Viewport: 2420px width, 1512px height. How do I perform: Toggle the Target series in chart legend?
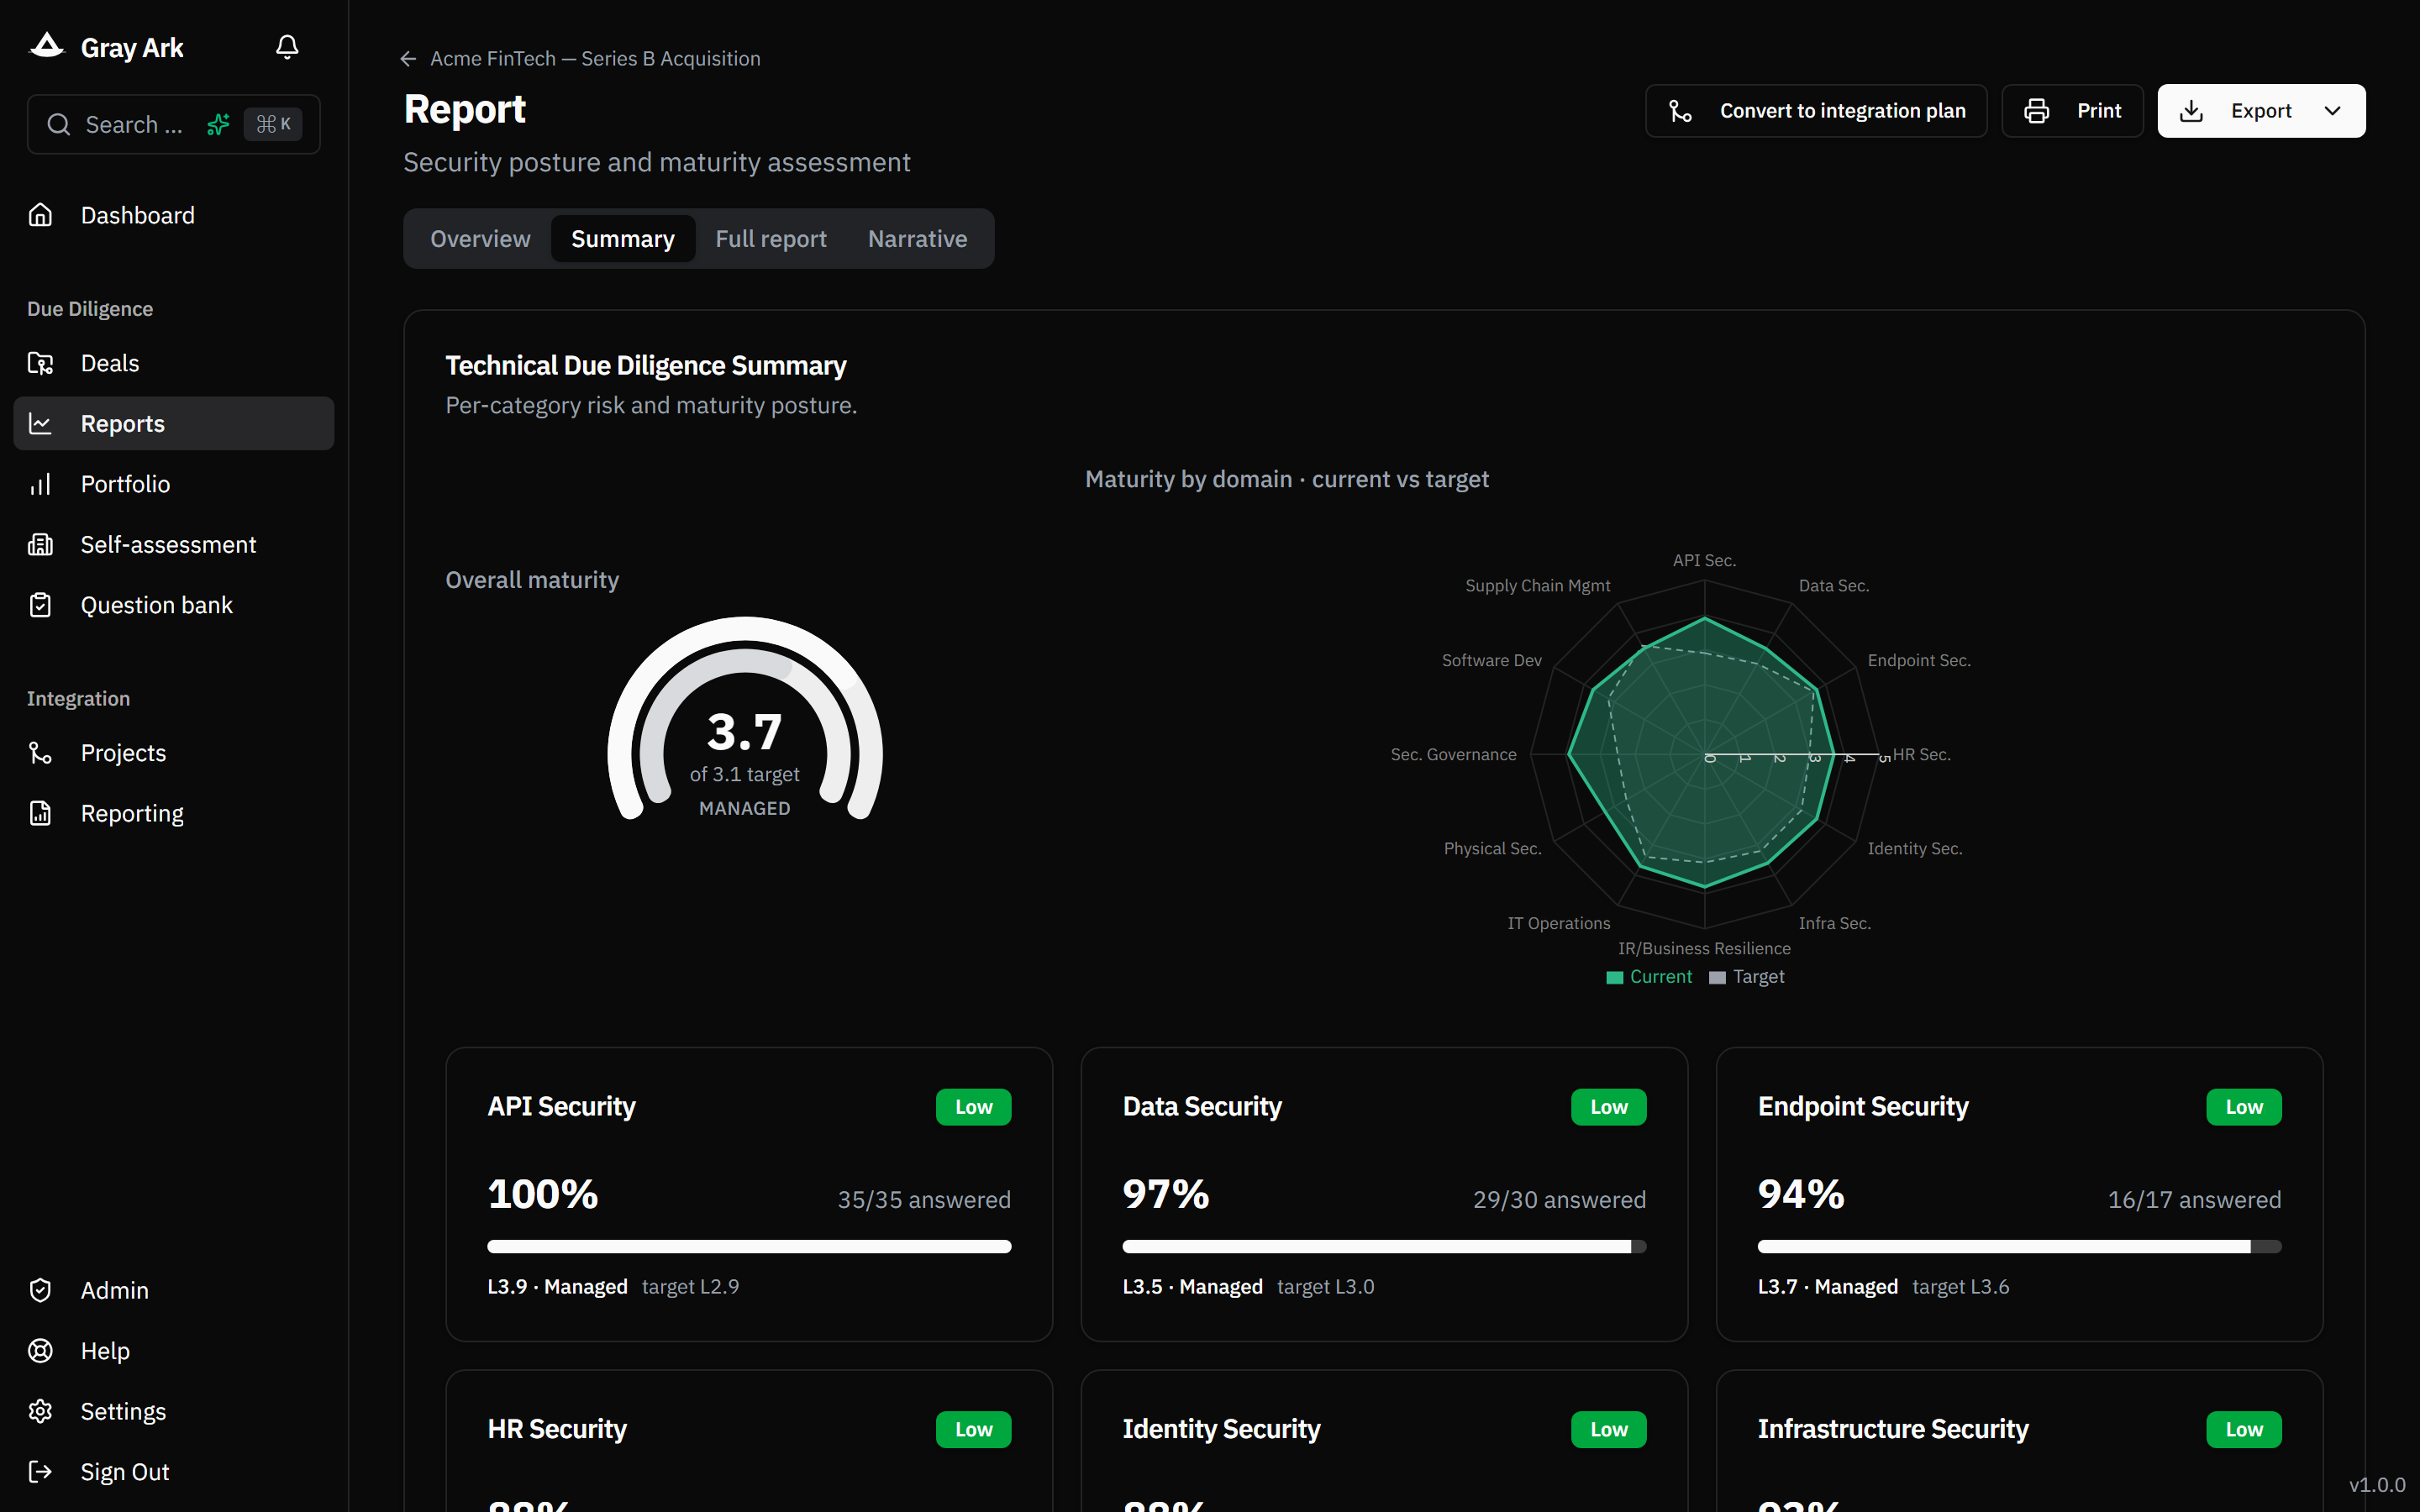point(1747,977)
